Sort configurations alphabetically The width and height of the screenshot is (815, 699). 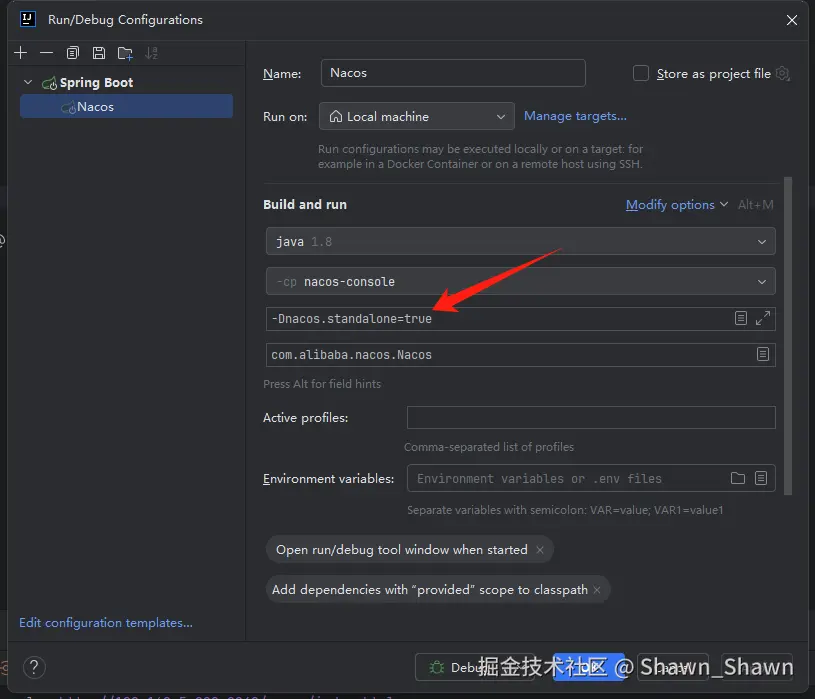coord(151,53)
